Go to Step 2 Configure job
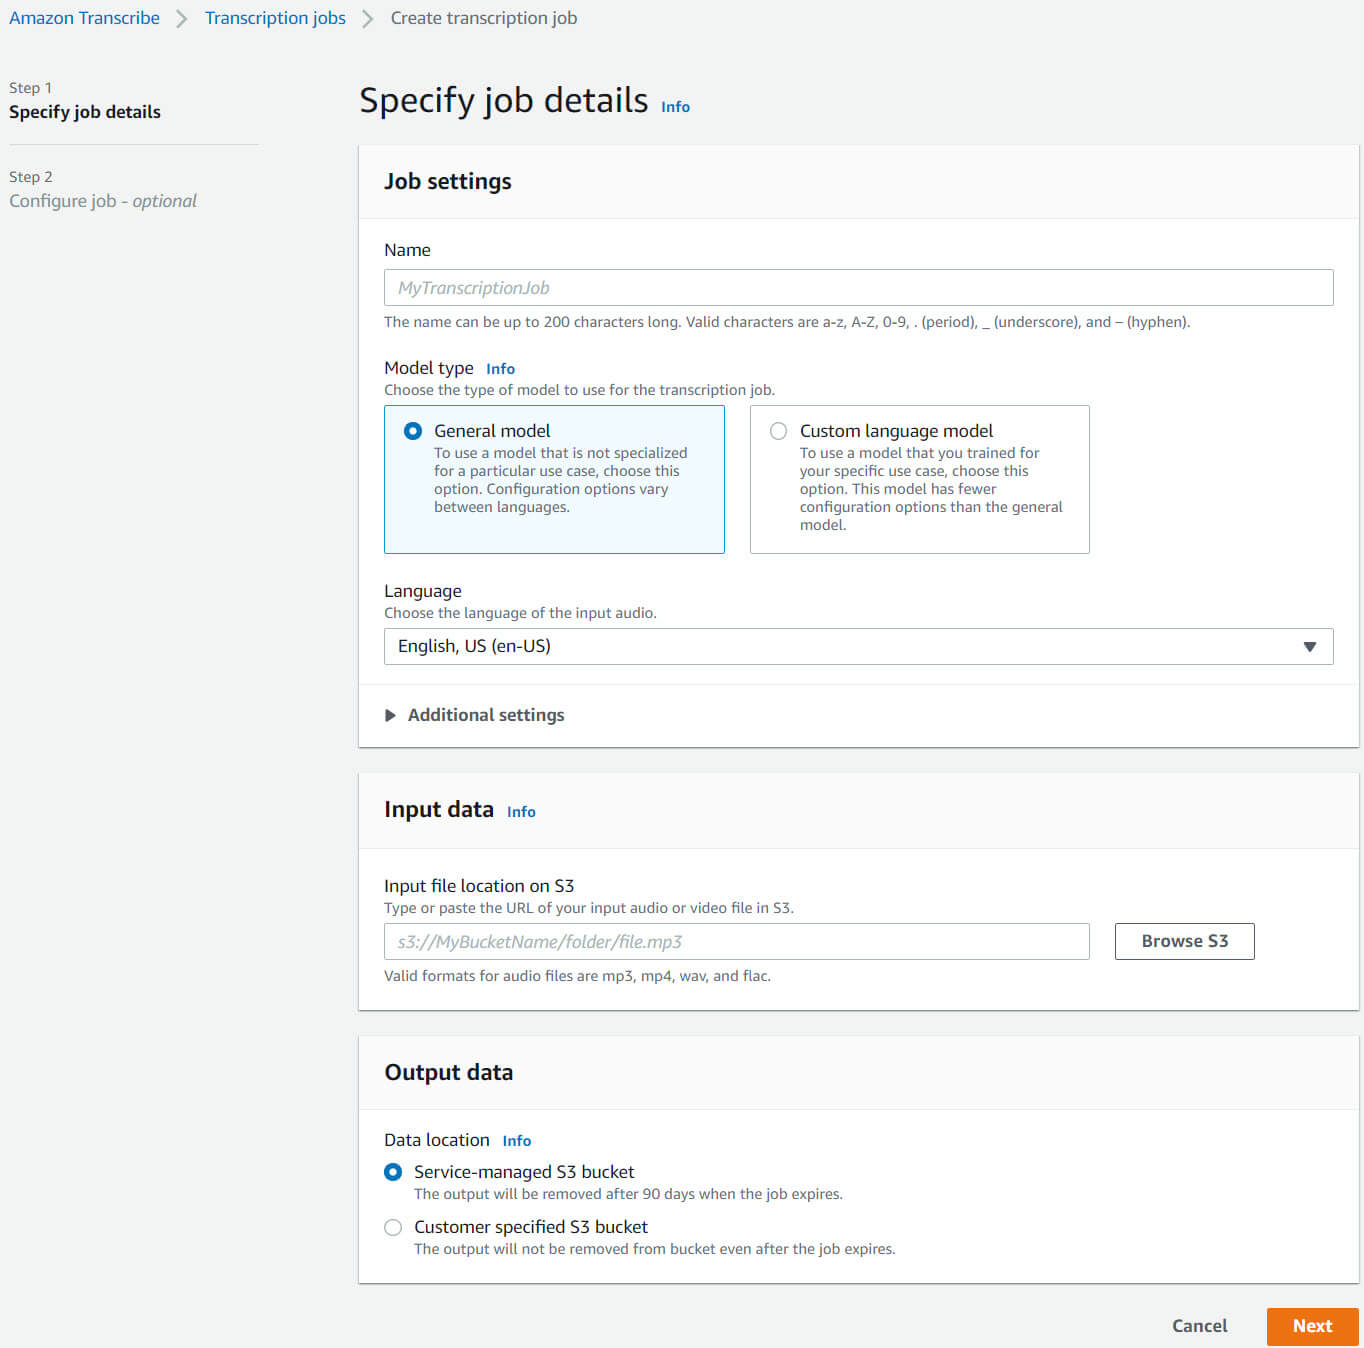This screenshot has width=1364, height=1348. click(x=103, y=201)
